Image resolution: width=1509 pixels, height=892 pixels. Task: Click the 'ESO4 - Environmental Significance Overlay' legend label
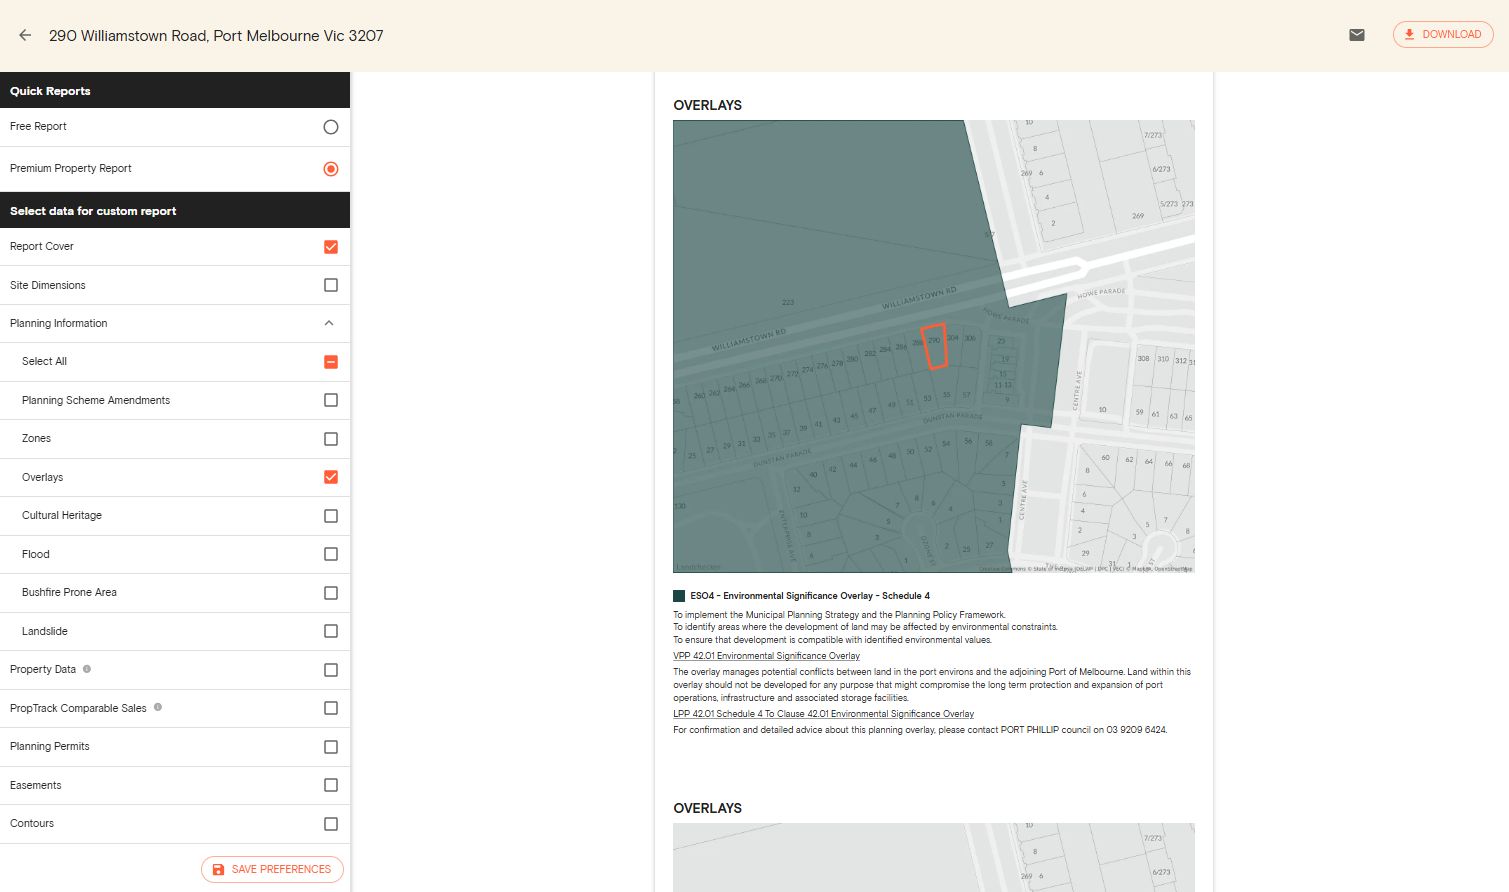[810, 596]
